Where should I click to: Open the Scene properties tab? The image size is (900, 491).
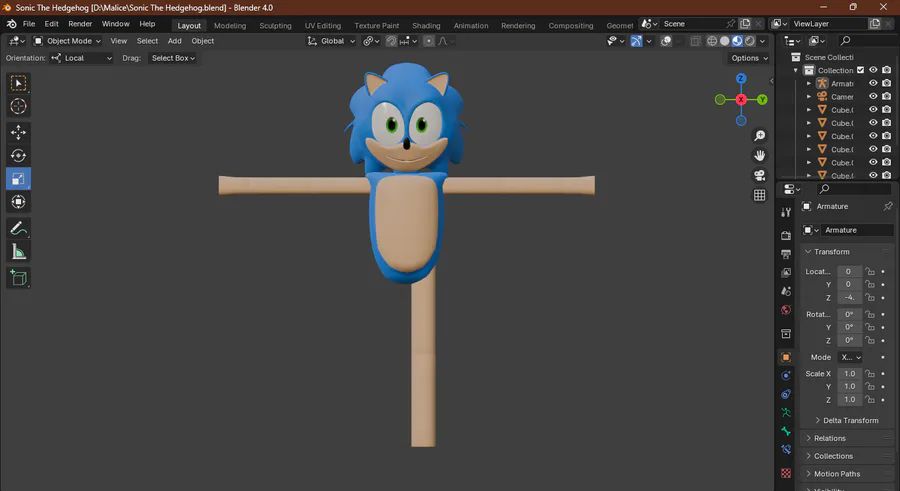pos(786,291)
